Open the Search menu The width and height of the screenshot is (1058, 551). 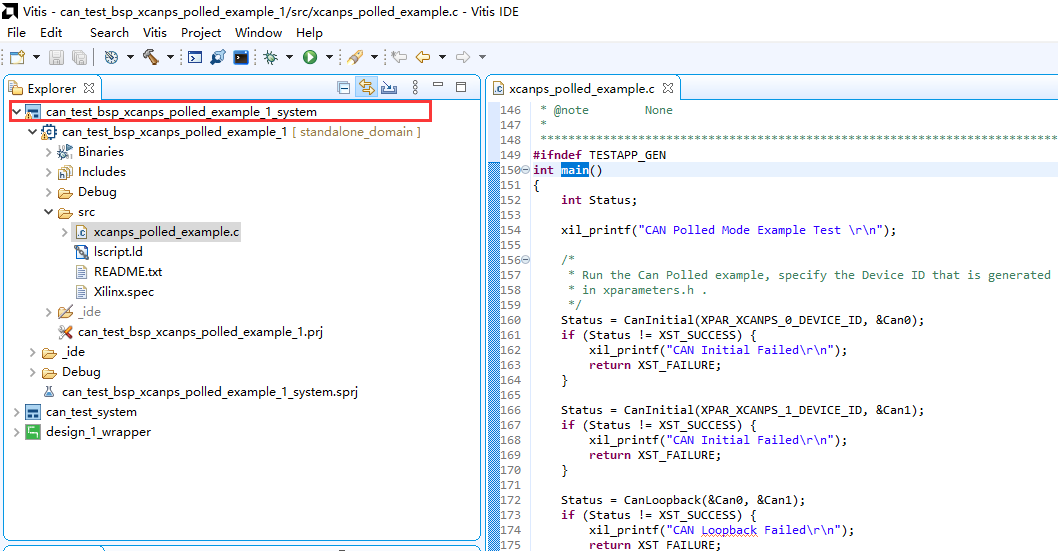(x=109, y=32)
